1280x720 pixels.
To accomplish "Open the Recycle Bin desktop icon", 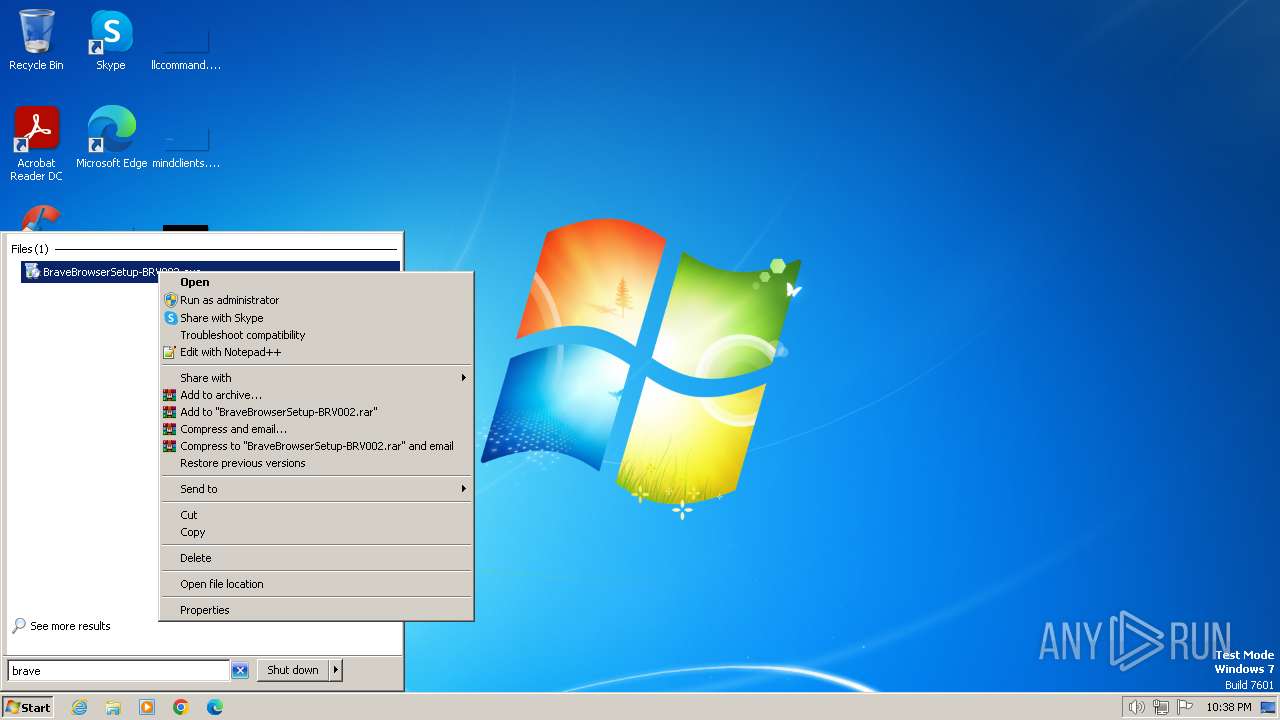I will (x=36, y=40).
